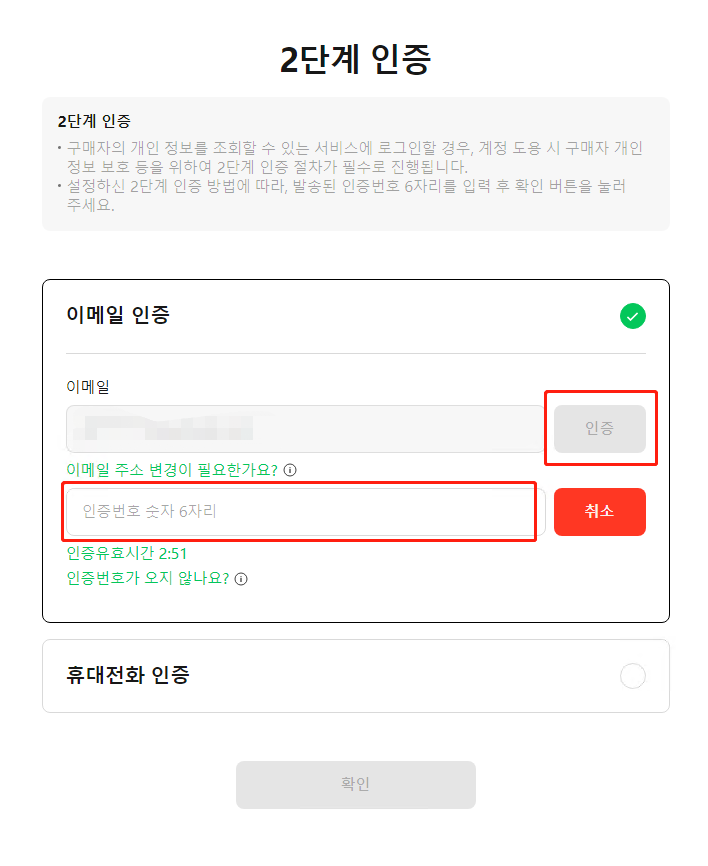Image resolution: width=708 pixels, height=866 pixels.
Task: Select the 이메일 인증 section title
Action: coord(120,314)
